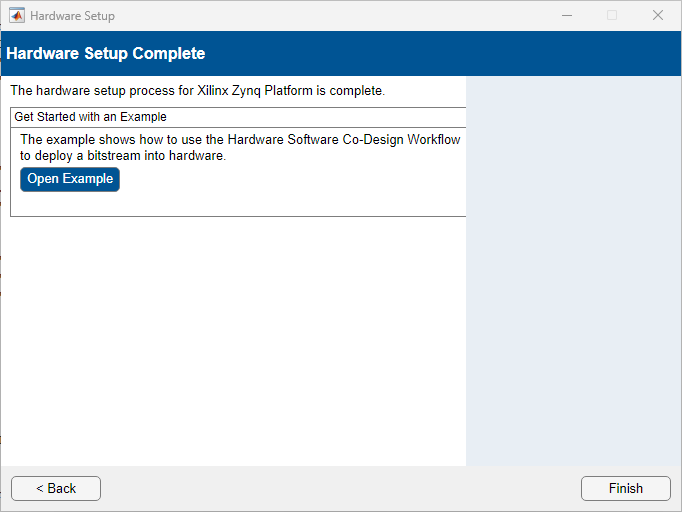Click the grayed-out maximize window button
Viewport: 682px width, 512px height.
pyautogui.click(x=612, y=16)
